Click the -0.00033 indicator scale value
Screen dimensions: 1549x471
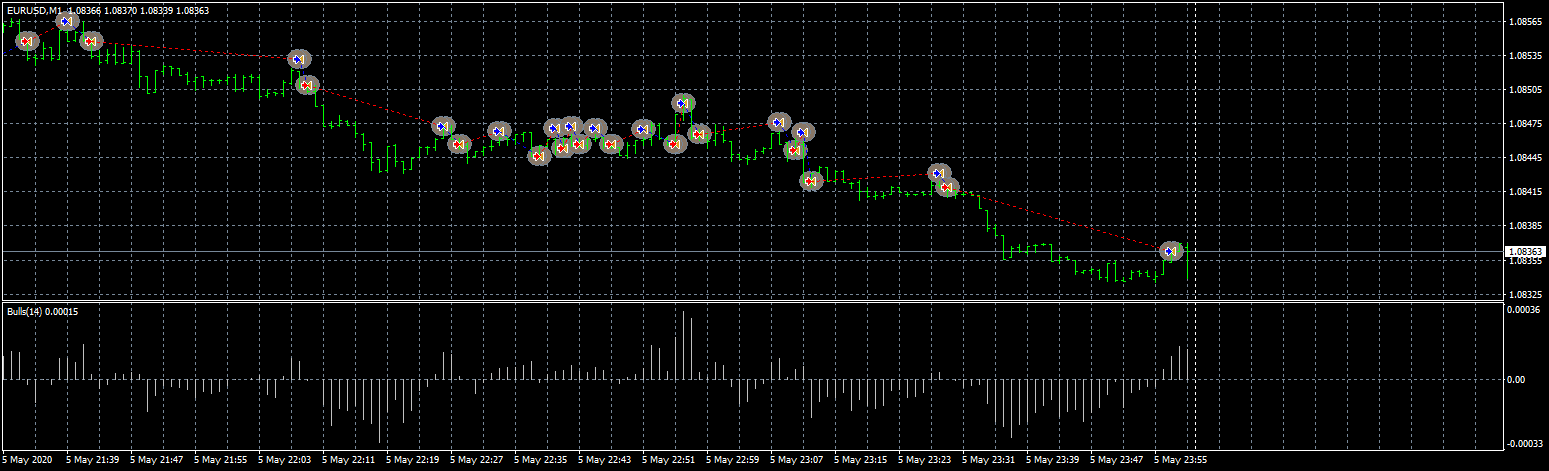click(1523, 443)
